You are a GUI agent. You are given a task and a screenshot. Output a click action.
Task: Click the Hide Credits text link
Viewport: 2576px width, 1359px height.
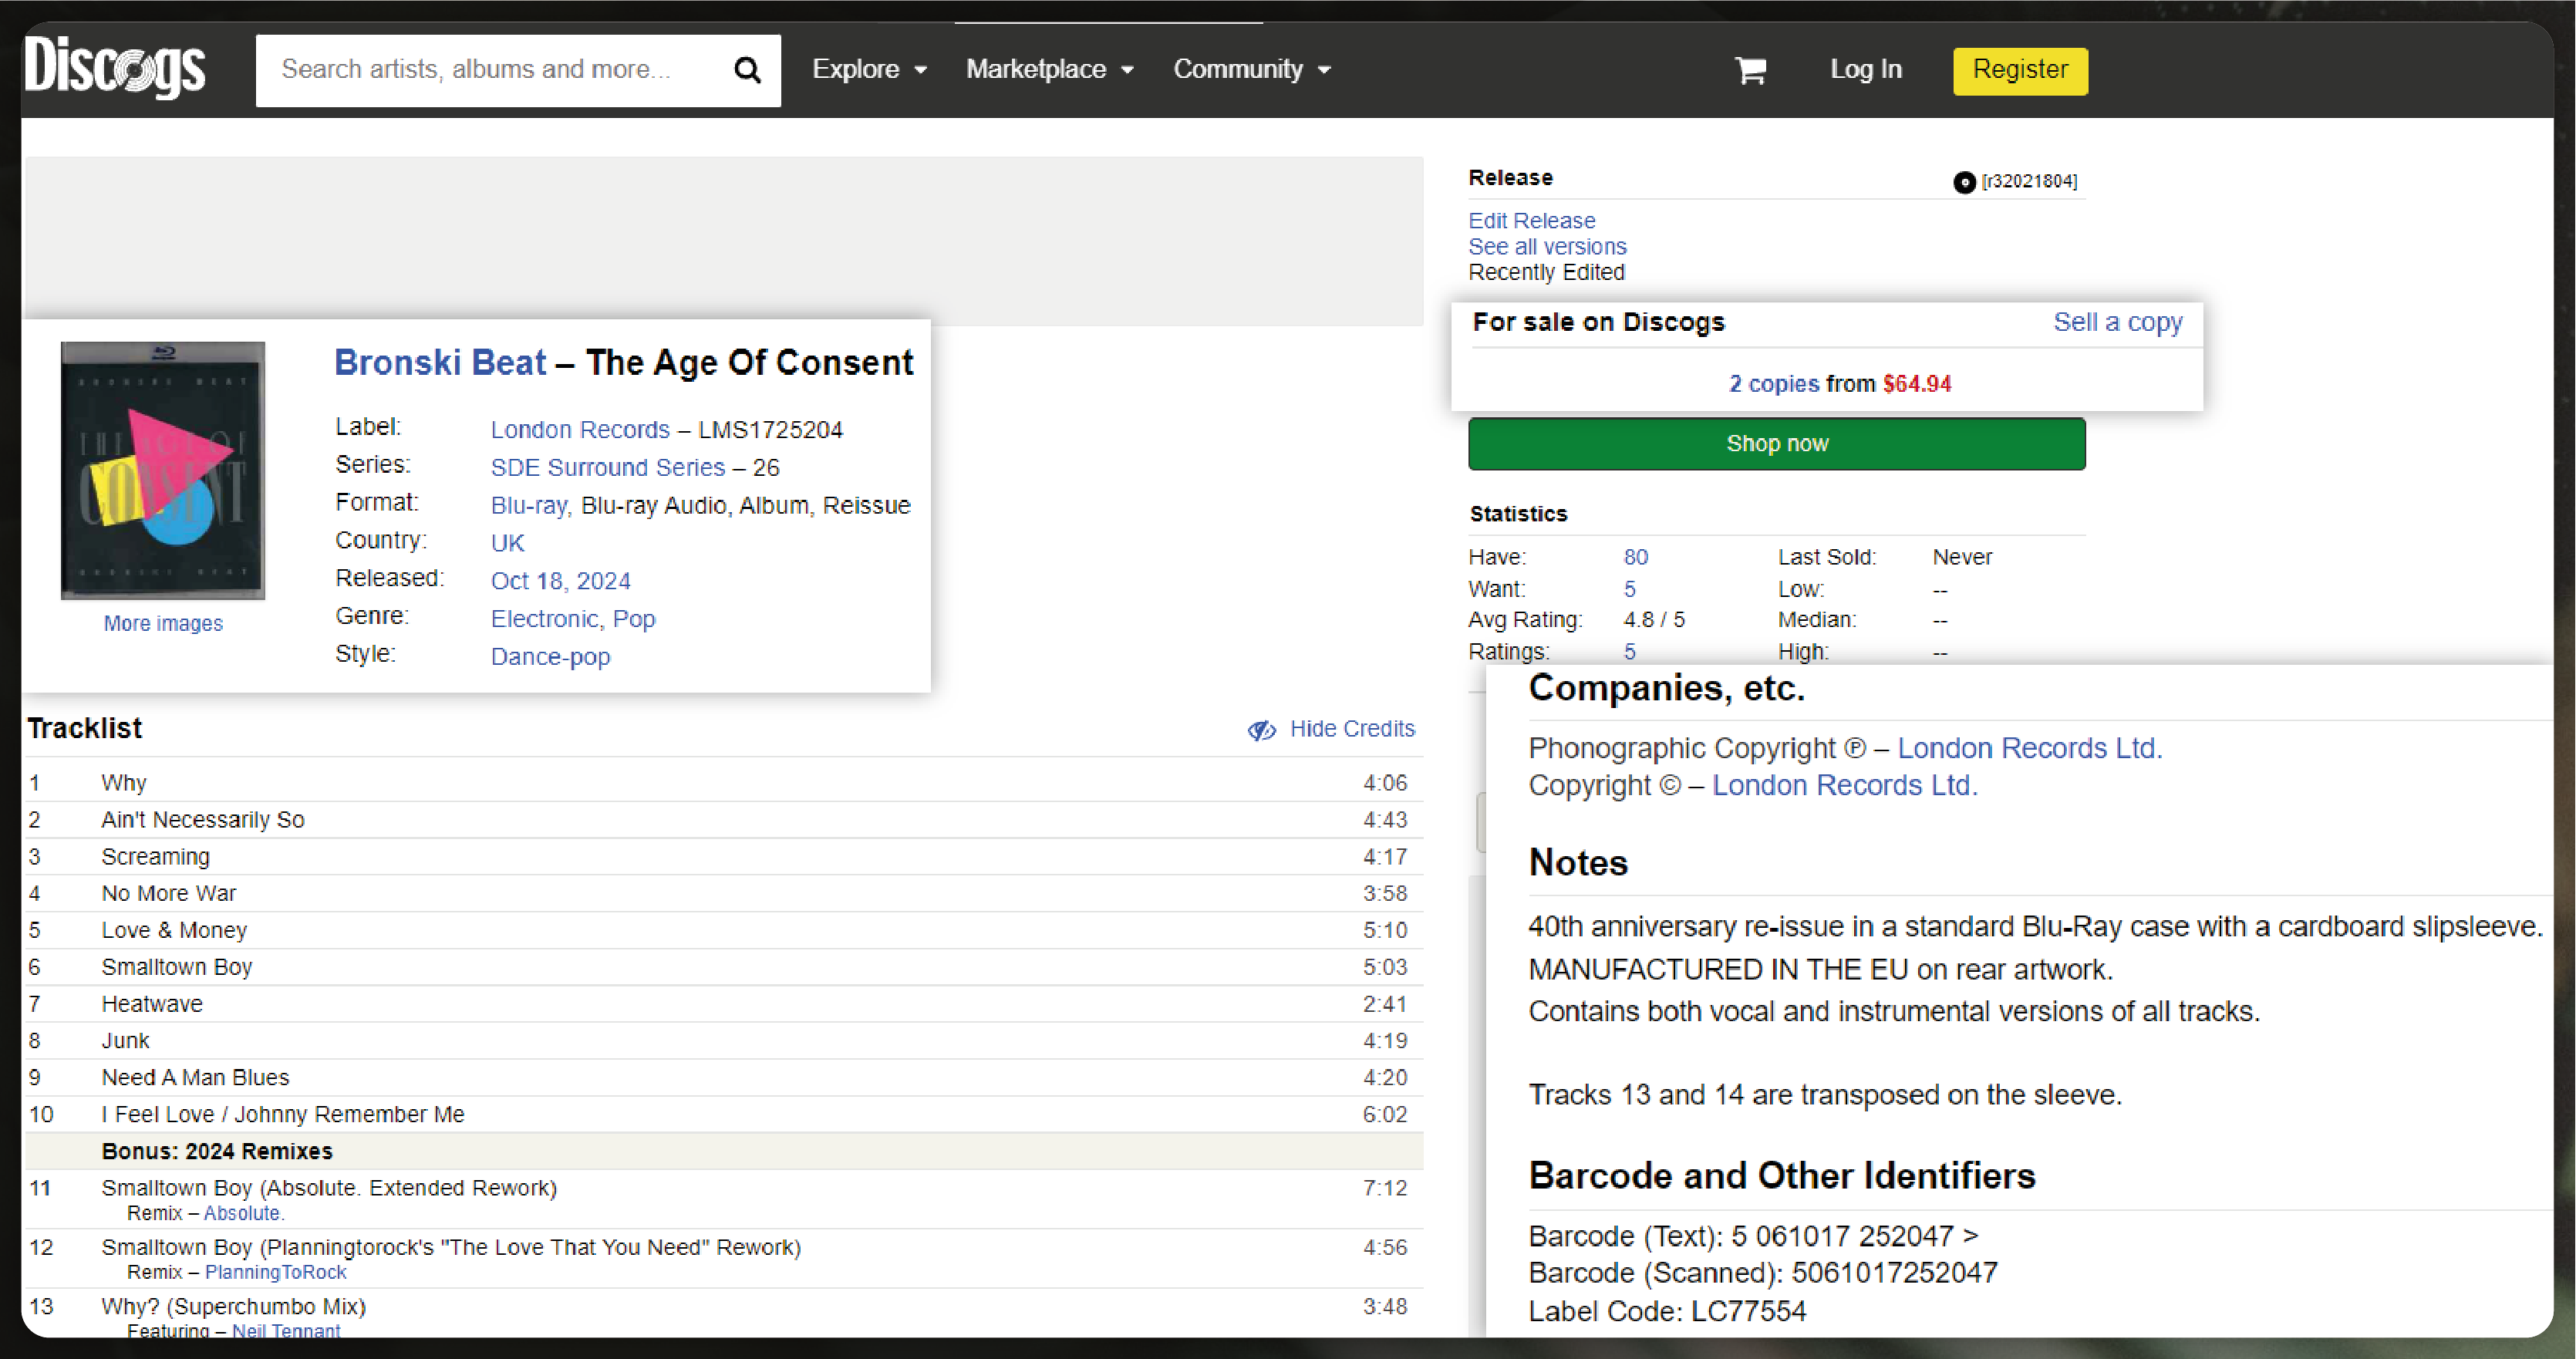(x=1352, y=729)
